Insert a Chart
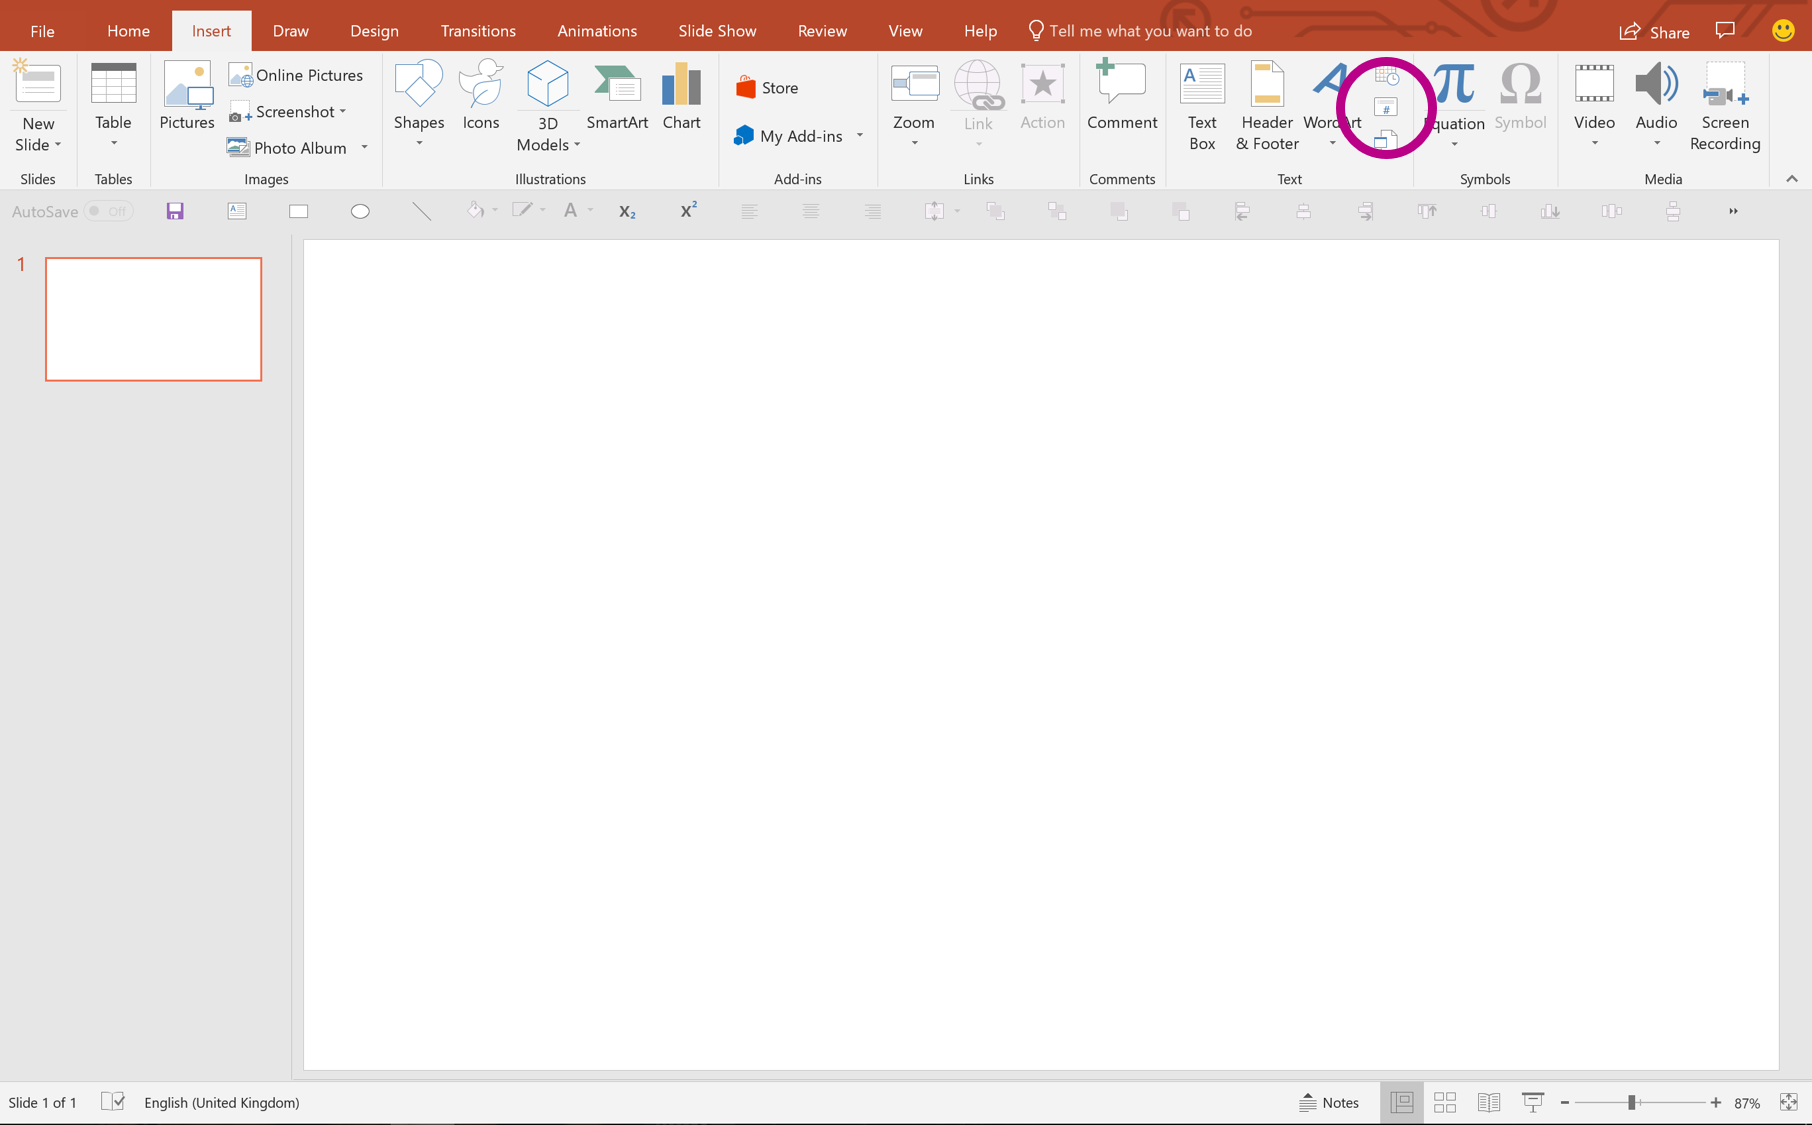The height and width of the screenshot is (1125, 1812). (x=681, y=97)
